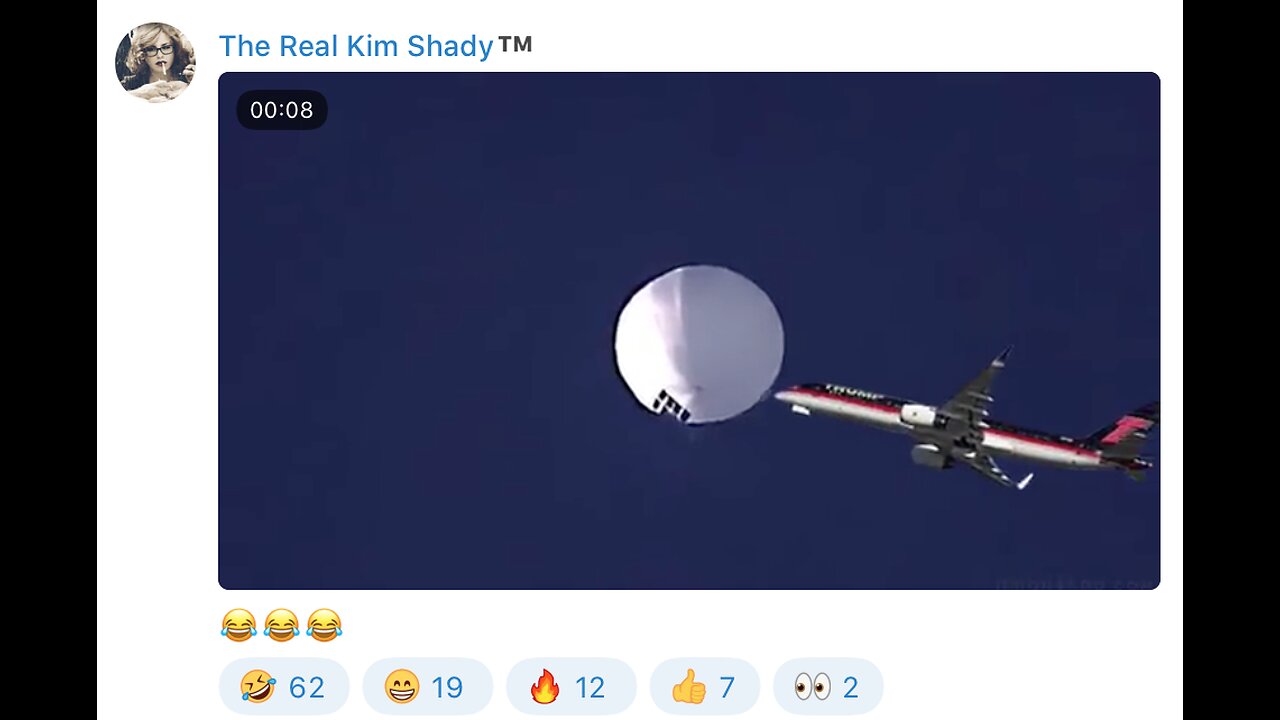The image size is (1280, 720).
Task: React with the fire emoji
Action: click(545, 688)
